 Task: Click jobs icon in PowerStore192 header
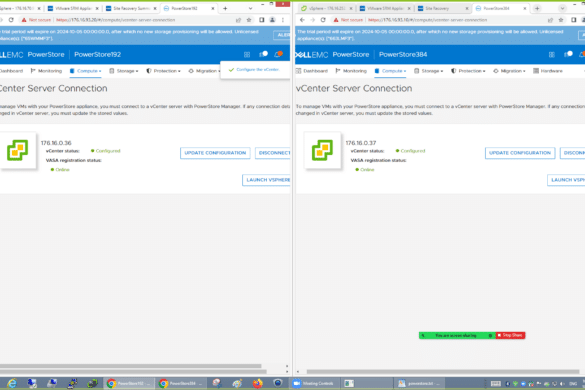[263, 54]
